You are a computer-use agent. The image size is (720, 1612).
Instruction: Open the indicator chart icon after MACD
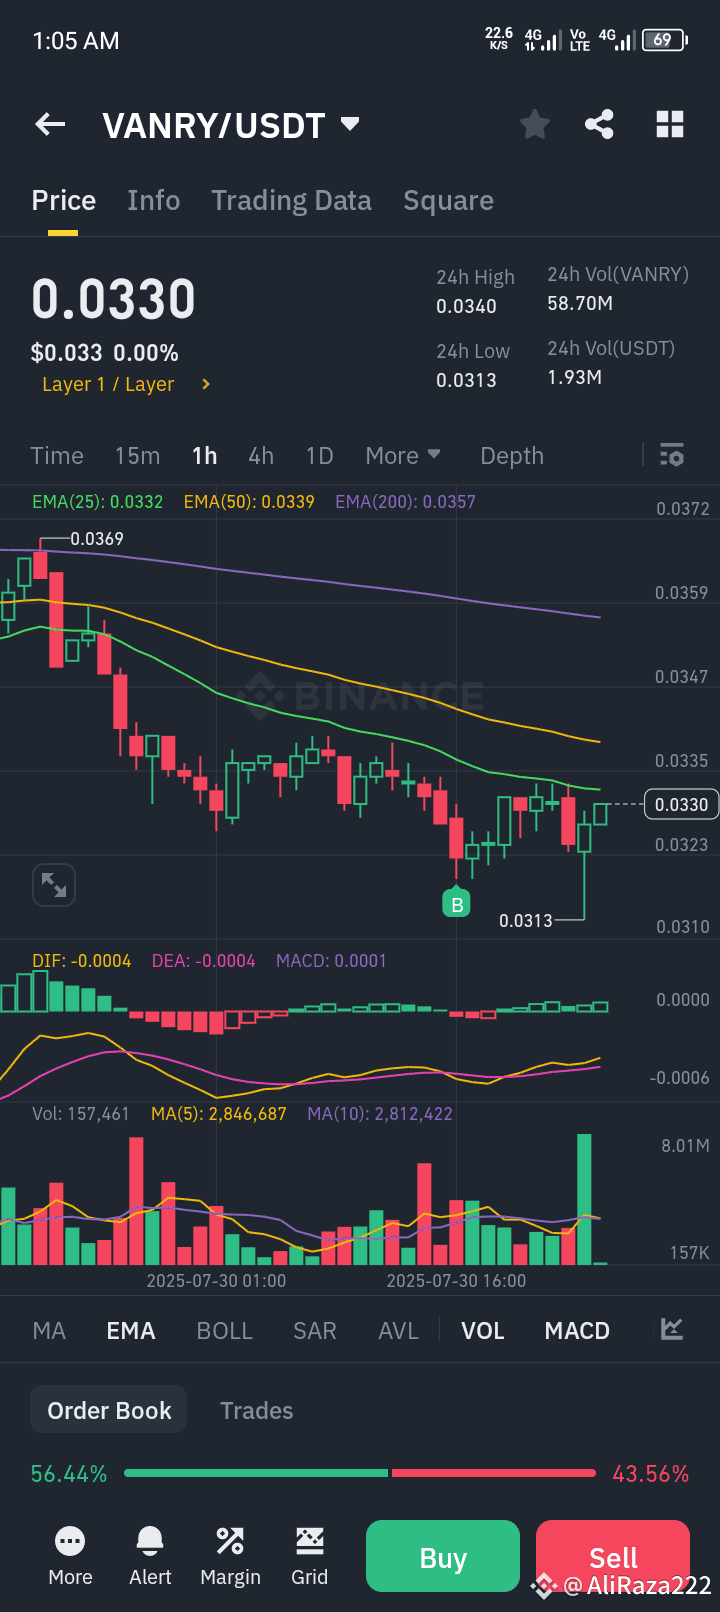pos(671,1329)
